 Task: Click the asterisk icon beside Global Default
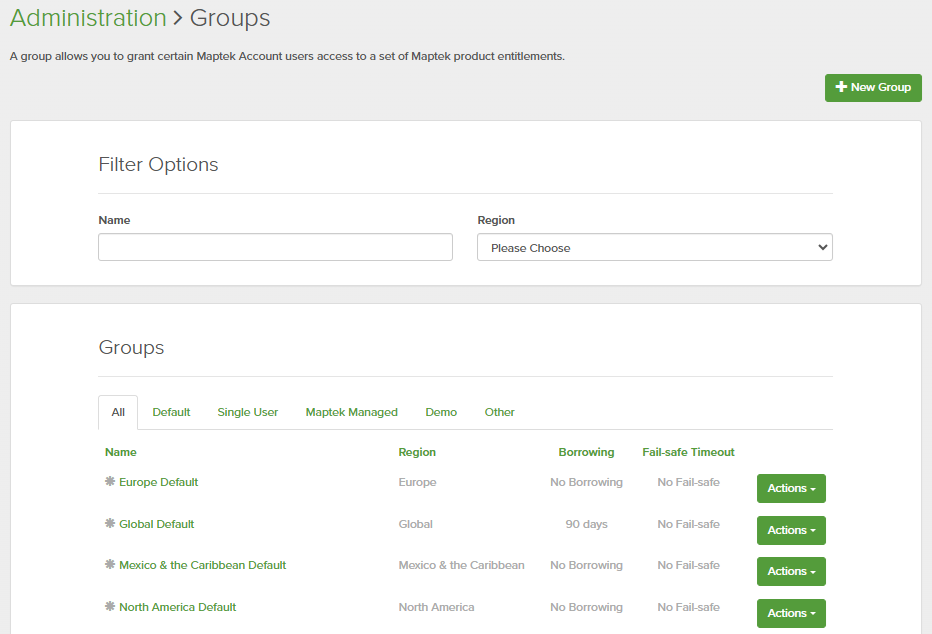tap(110, 523)
